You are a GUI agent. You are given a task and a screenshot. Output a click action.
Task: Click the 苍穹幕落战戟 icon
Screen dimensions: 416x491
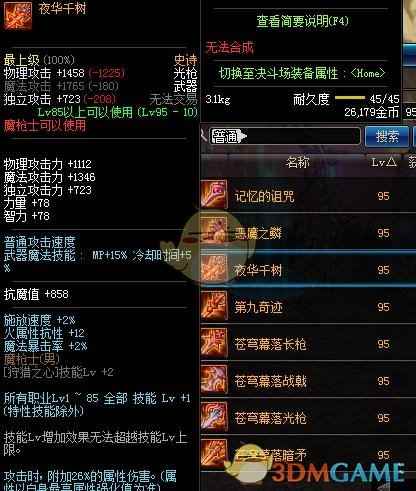click(214, 379)
